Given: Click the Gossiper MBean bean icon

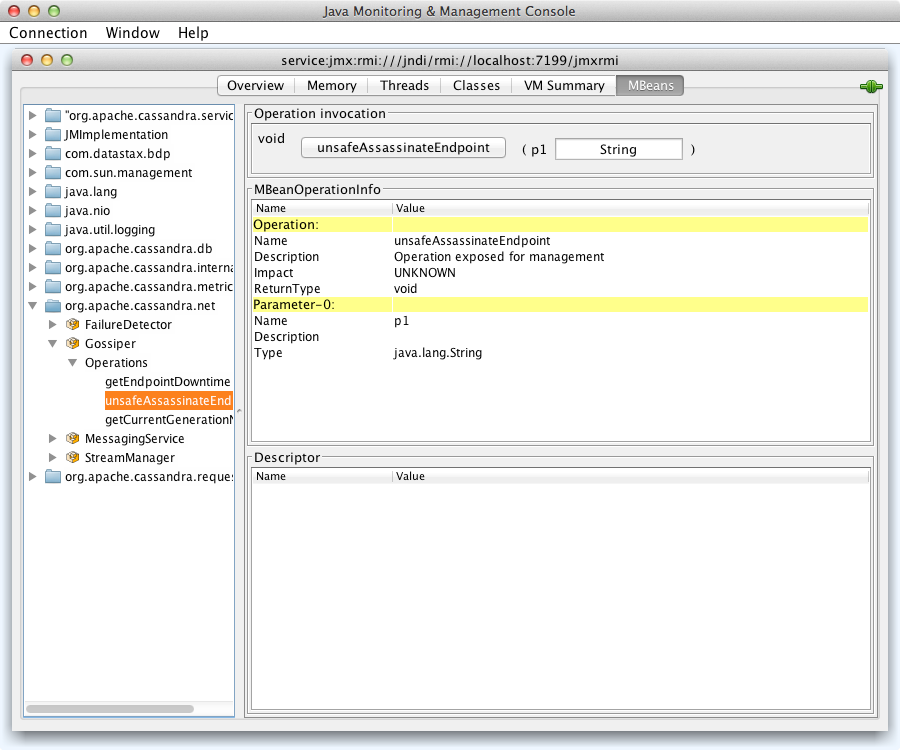Looking at the screenshot, I should point(72,344).
